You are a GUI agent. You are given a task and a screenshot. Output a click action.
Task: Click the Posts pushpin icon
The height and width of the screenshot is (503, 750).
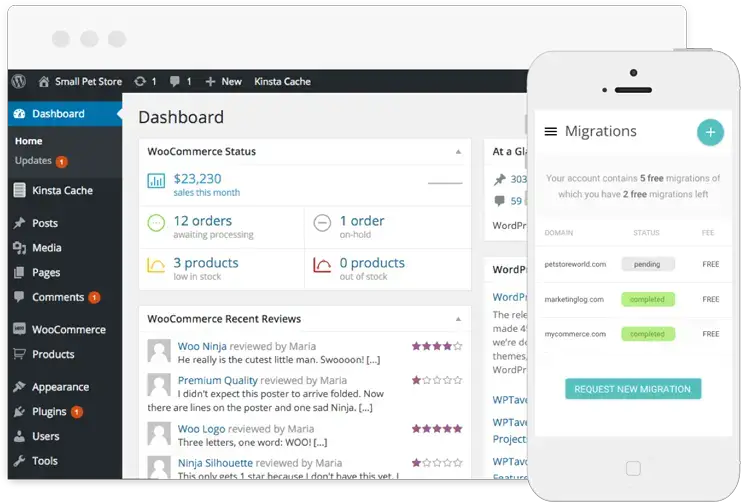[20, 223]
